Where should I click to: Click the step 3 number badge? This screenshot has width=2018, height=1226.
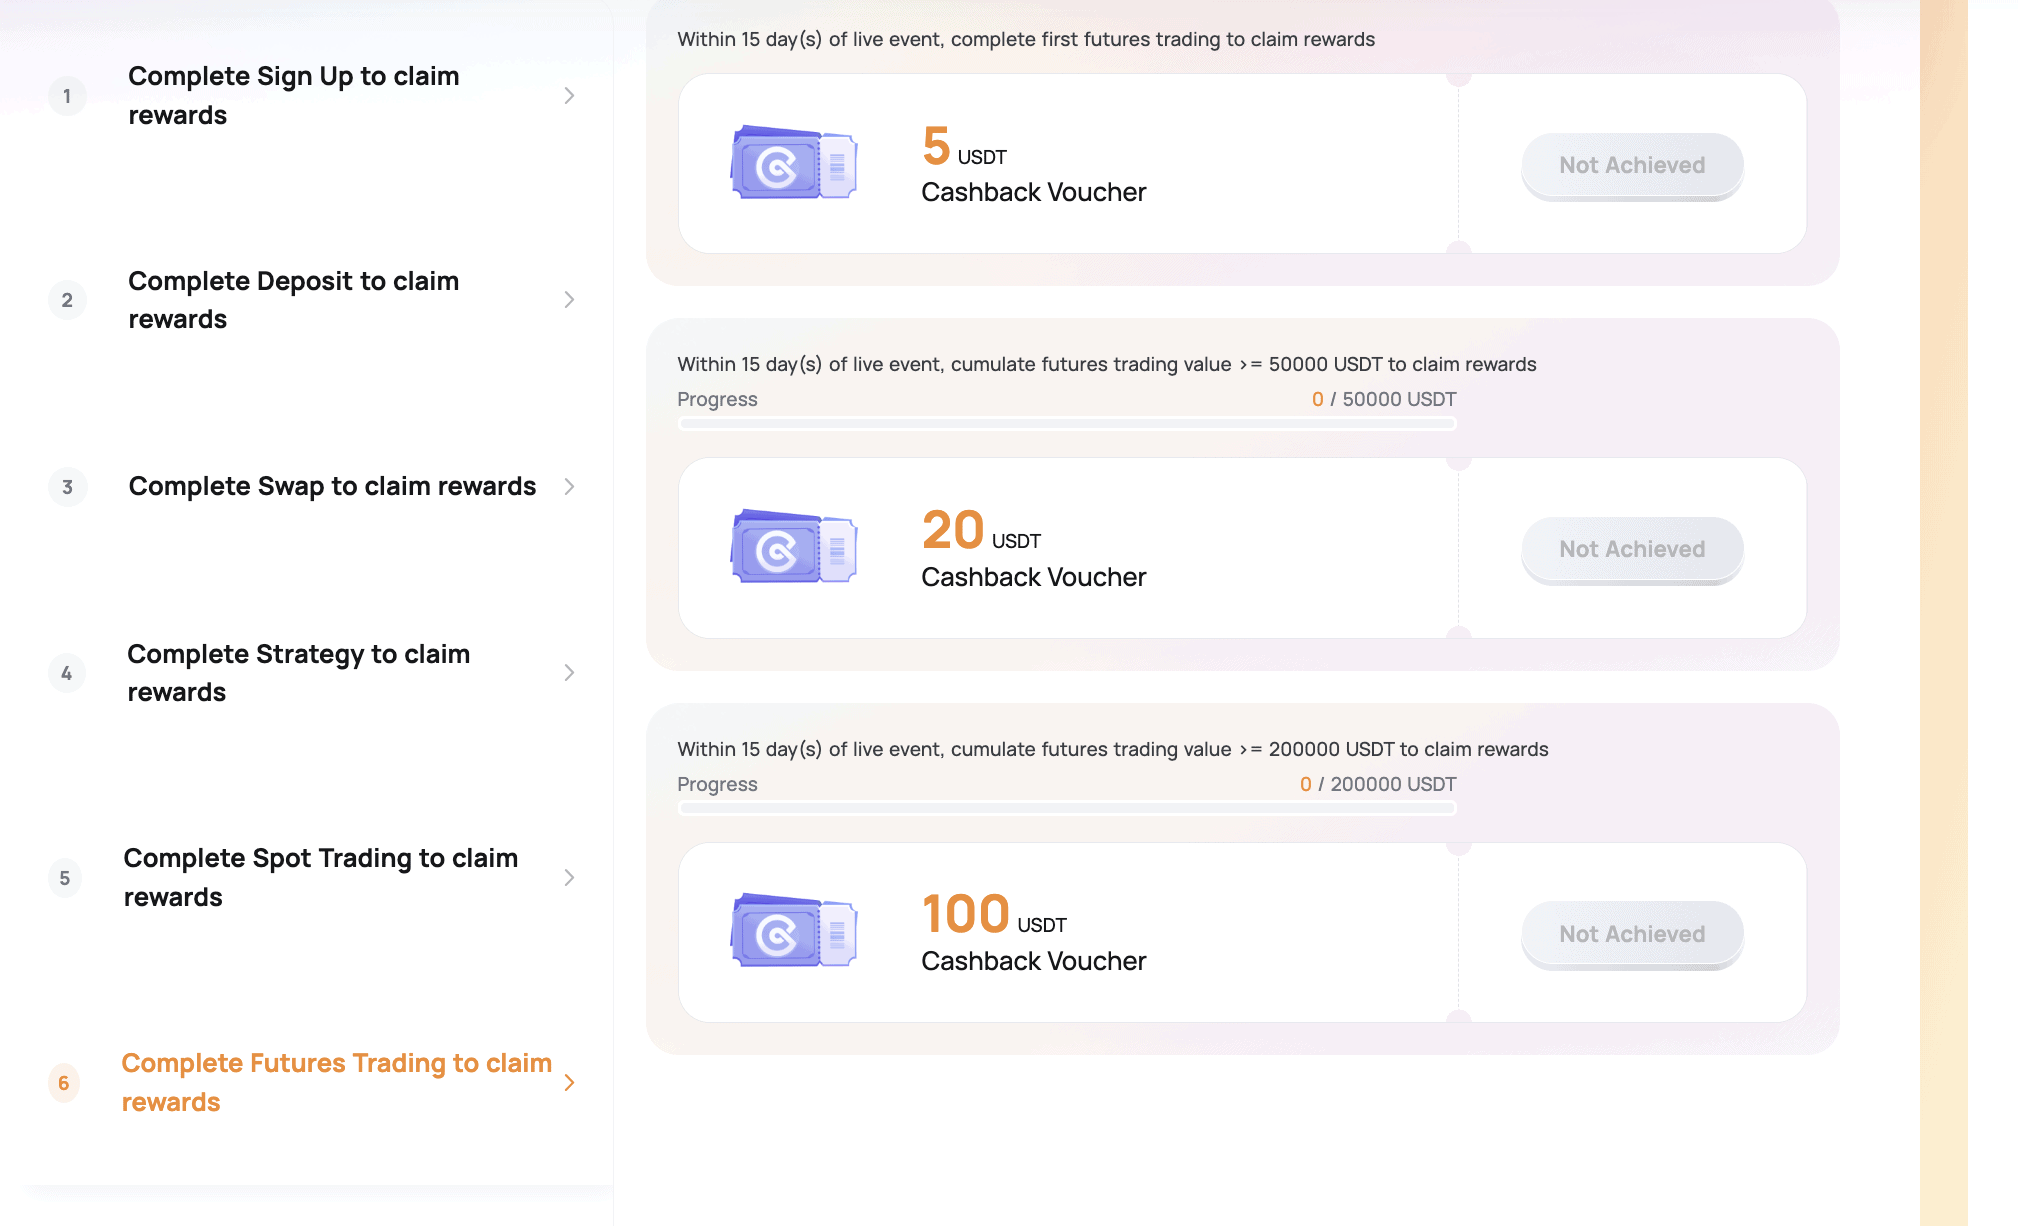point(67,487)
